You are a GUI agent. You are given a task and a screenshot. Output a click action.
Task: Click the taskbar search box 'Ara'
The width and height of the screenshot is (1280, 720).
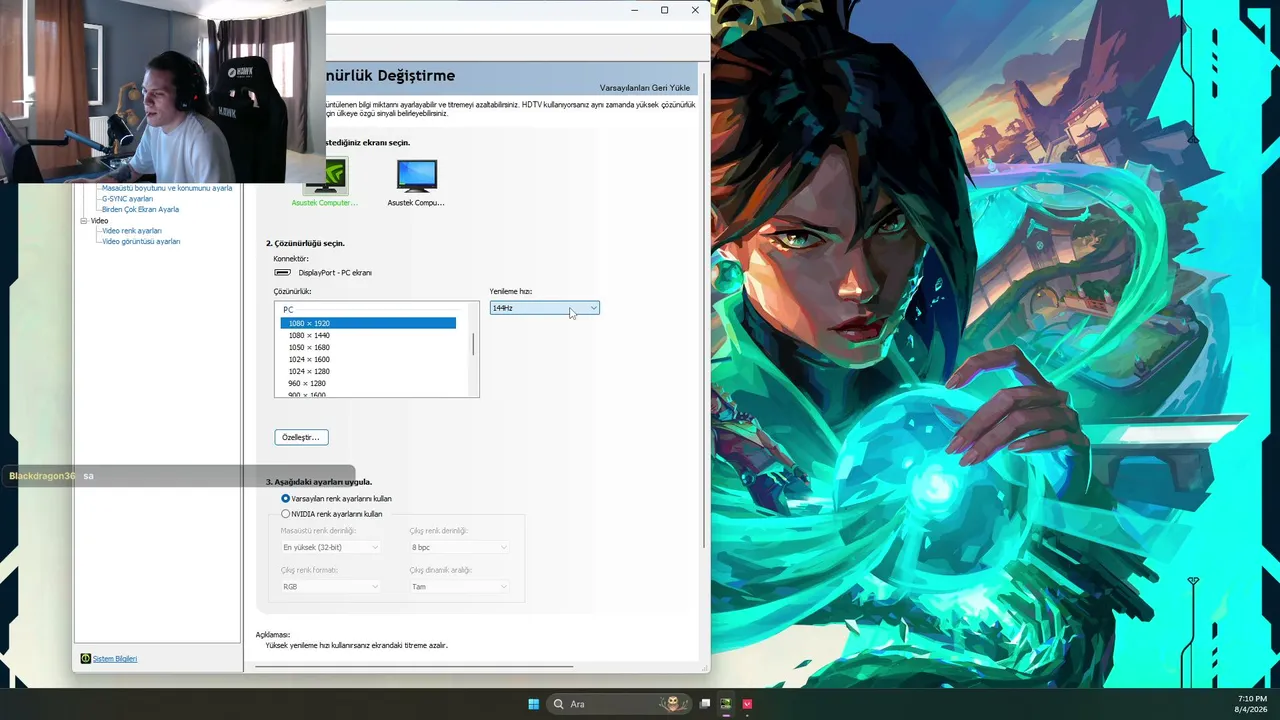click(x=620, y=704)
